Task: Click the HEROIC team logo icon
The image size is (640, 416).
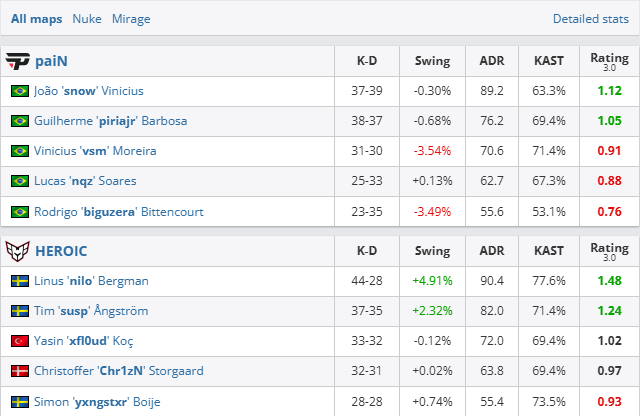Action: coord(17,250)
